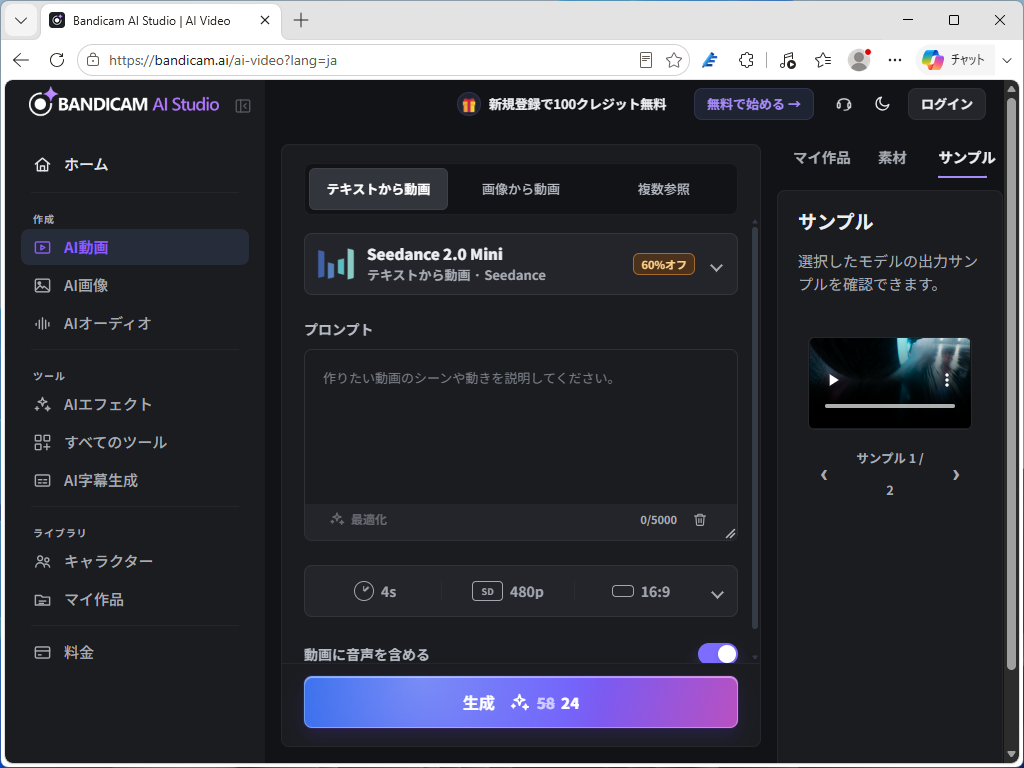Viewport: 1024px width, 768px height.
Task: Click the sample video thumbnail
Action: point(889,383)
